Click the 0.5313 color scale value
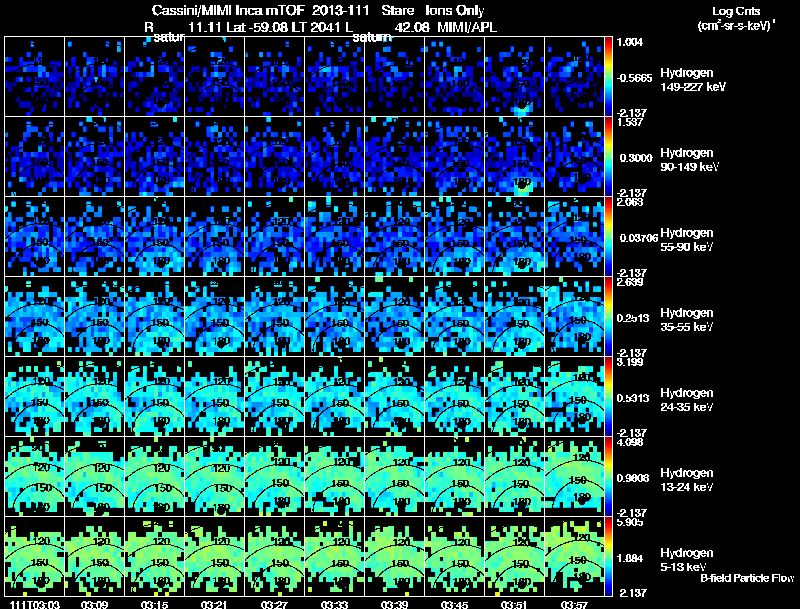Image resolution: width=800 pixels, height=609 pixels. (634, 398)
